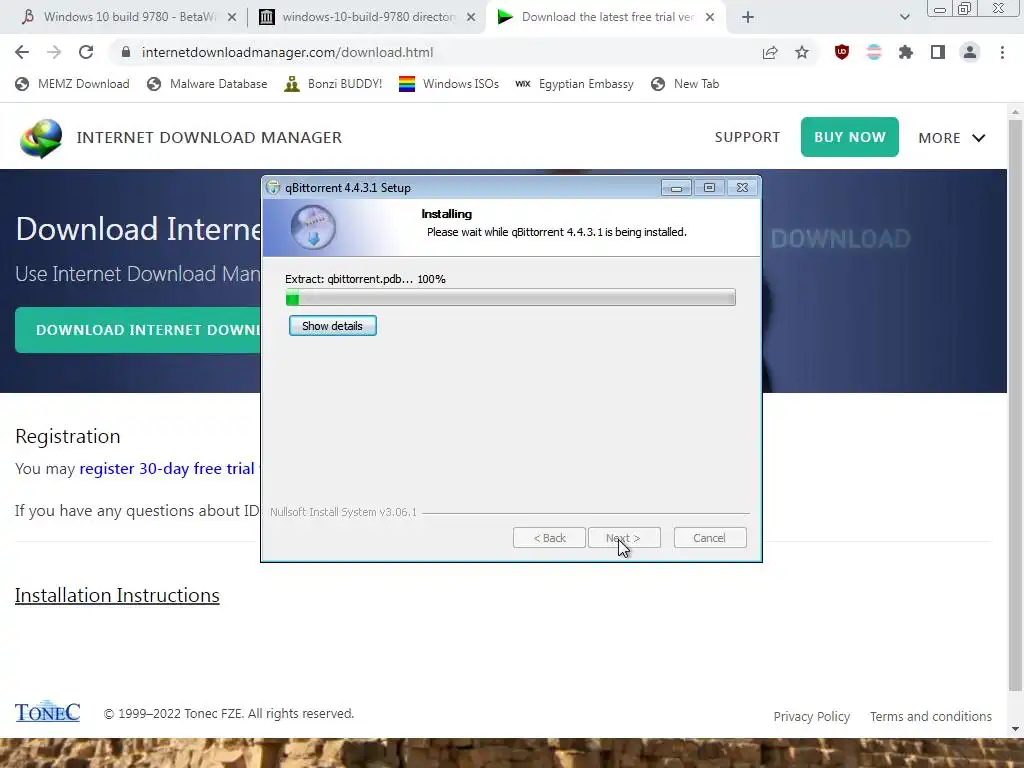
Task: Maximize the qBittorrent Setup window
Action: pyautogui.click(x=709, y=188)
